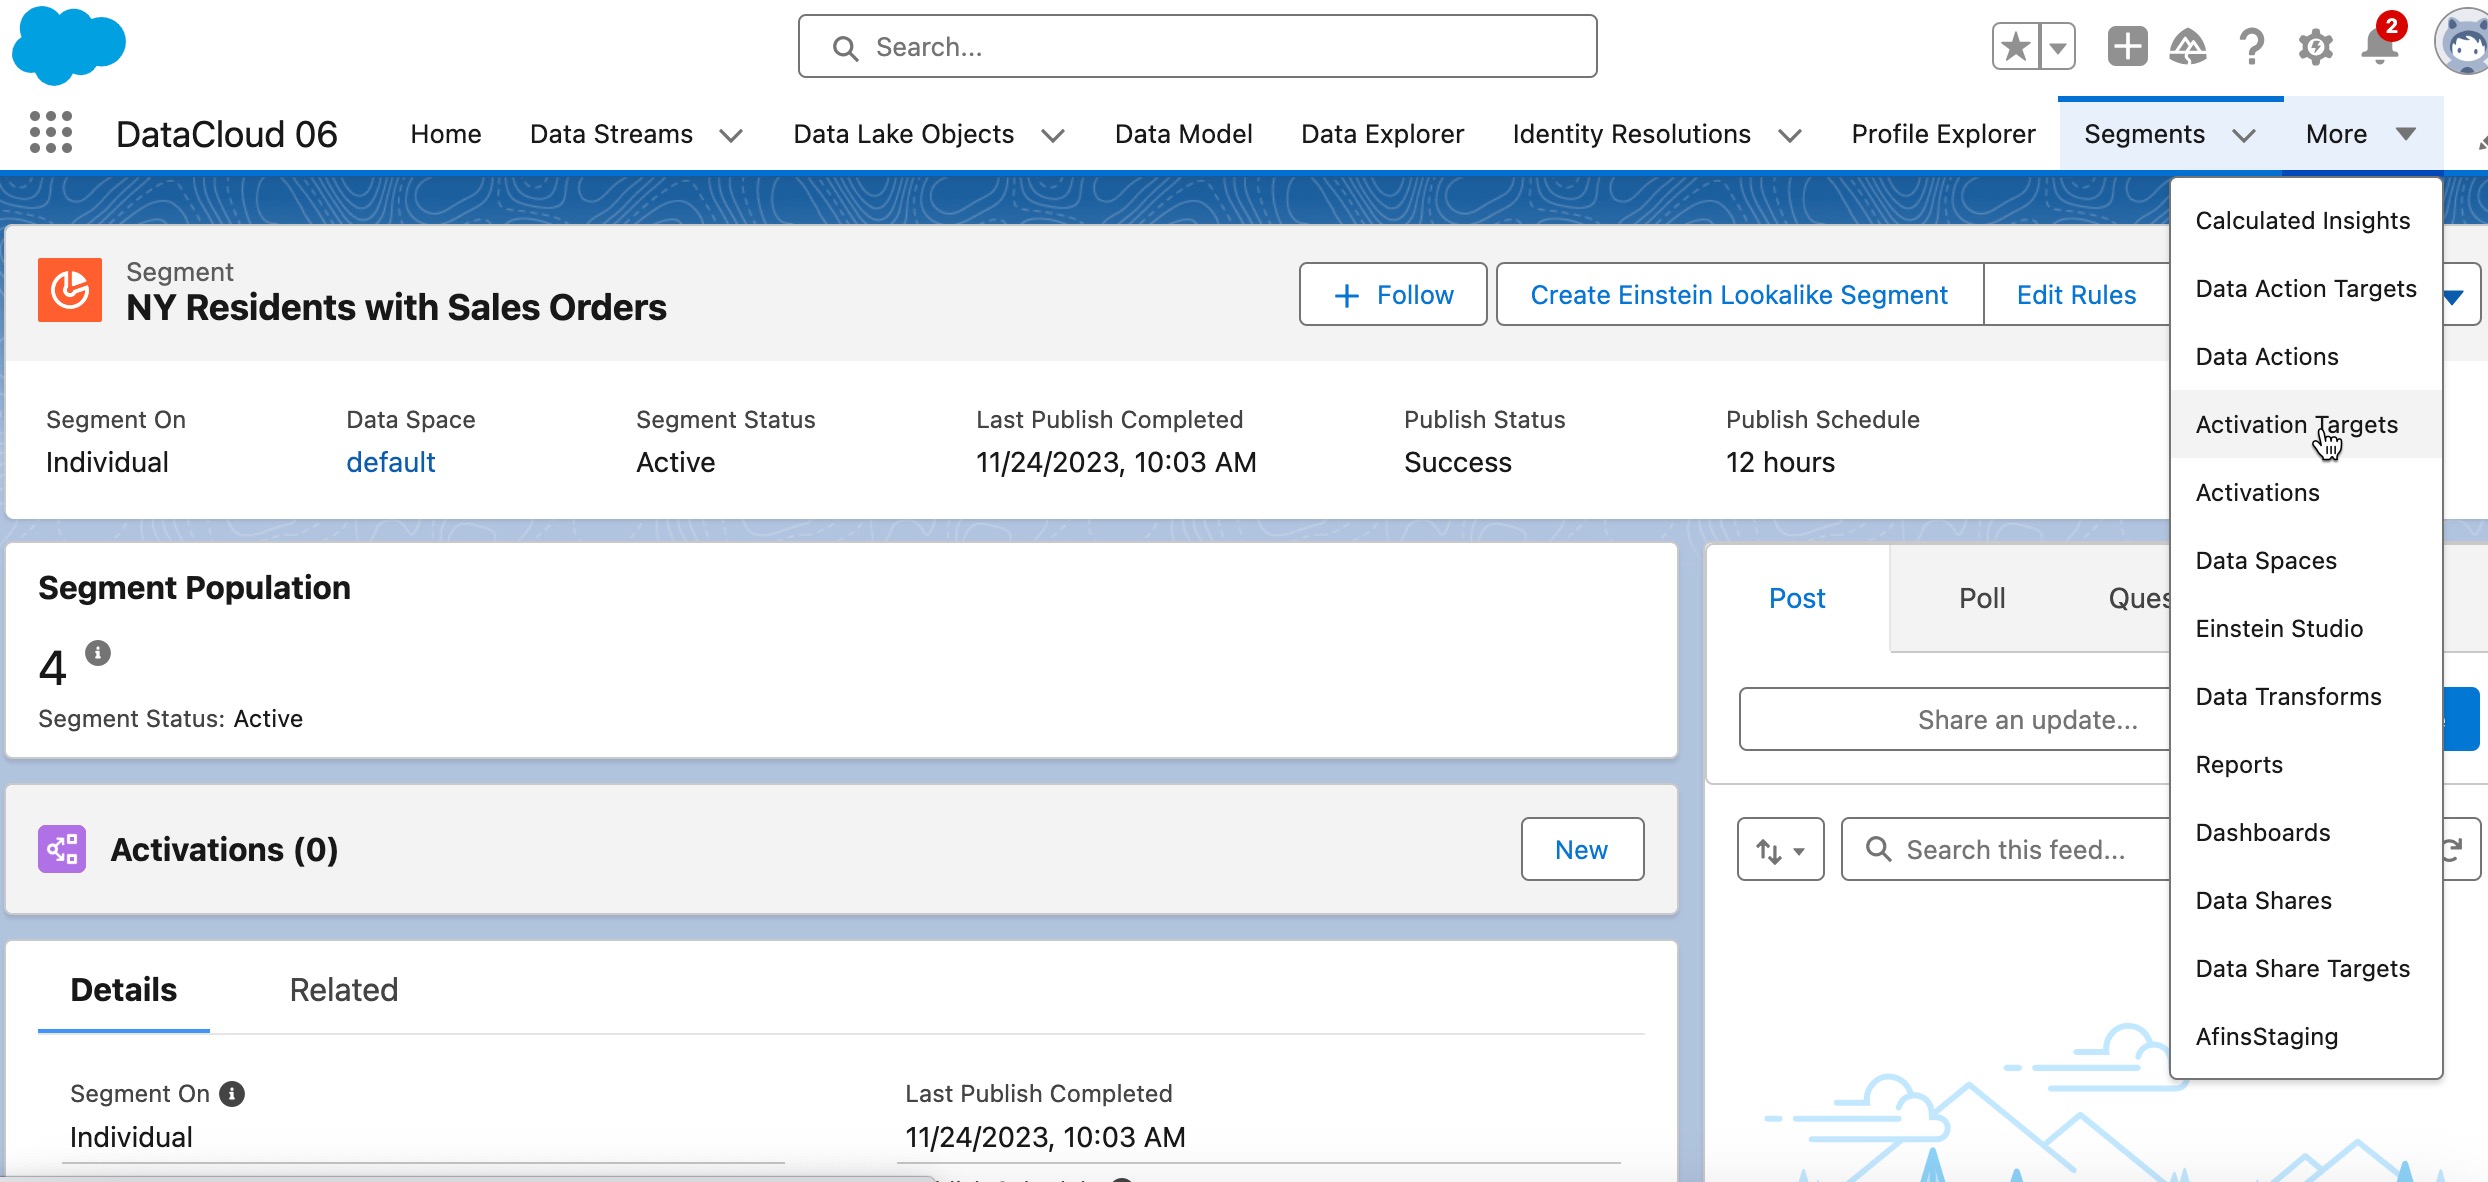The width and height of the screenshot is (2488, 1182).
Task: Click the Share an update field
Action: [1954, 719]
